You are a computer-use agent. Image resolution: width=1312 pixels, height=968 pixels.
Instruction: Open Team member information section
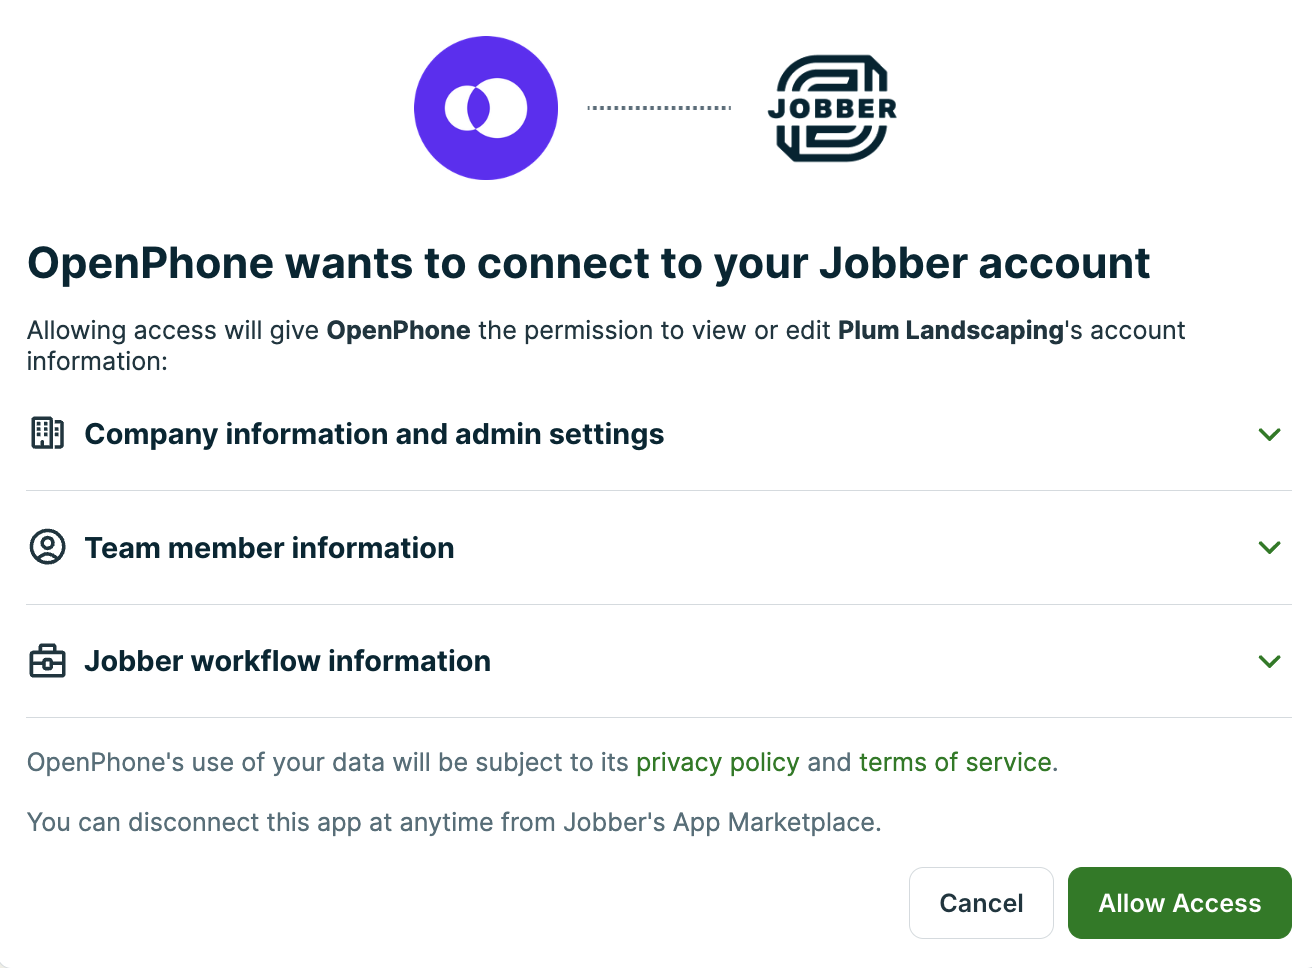tap(658, 548)
